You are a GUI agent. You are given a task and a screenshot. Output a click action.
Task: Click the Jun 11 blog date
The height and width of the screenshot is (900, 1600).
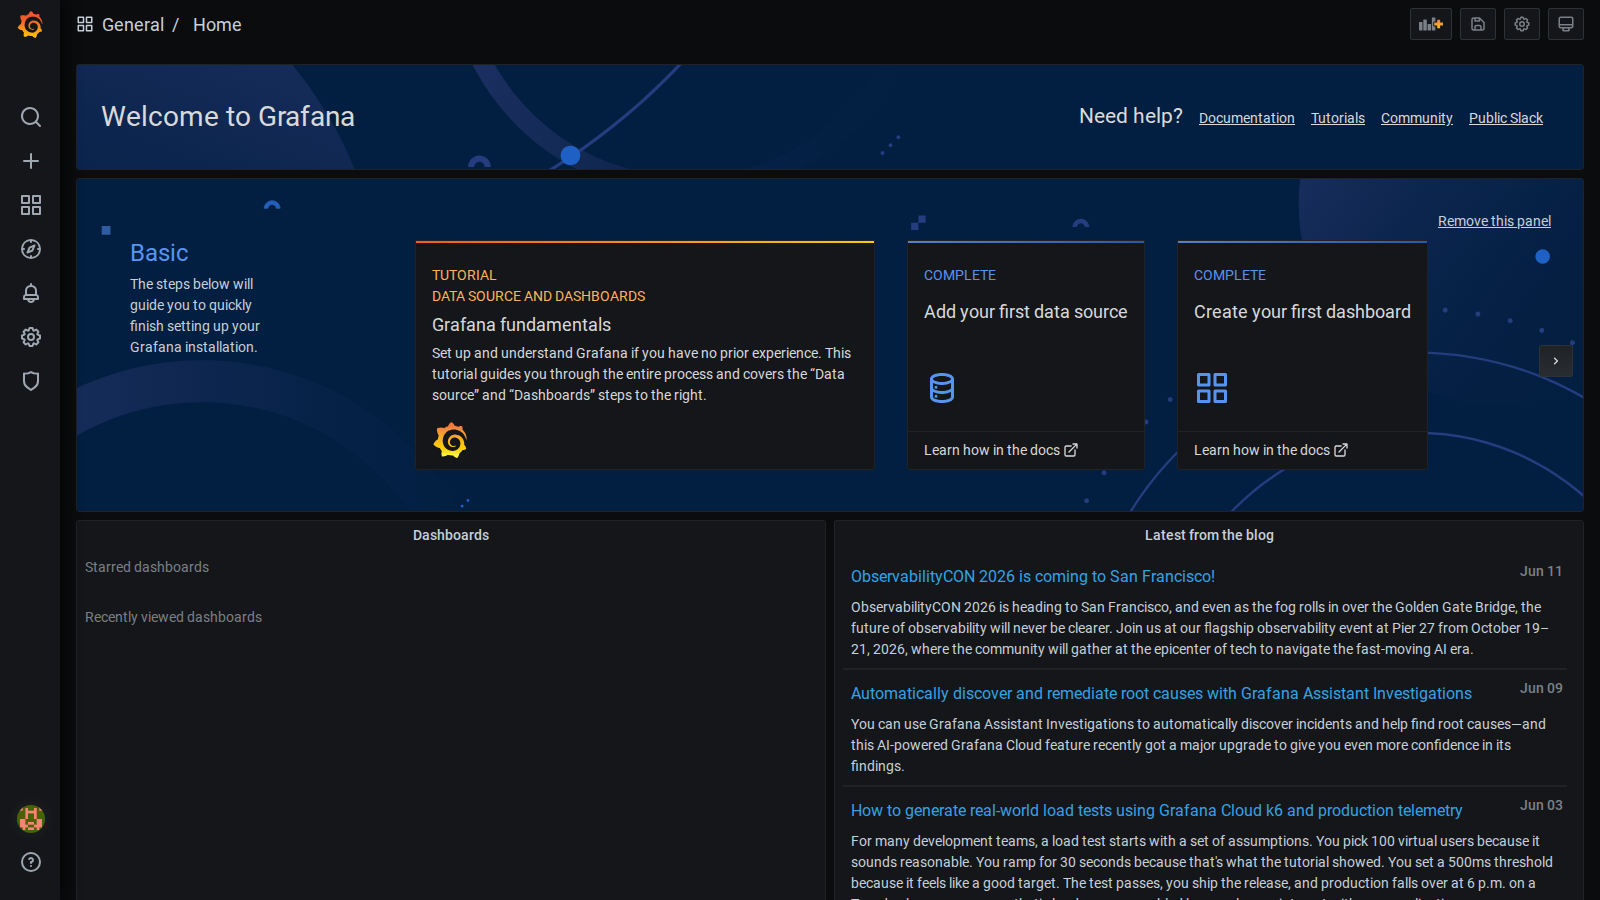click(1541, 571)
